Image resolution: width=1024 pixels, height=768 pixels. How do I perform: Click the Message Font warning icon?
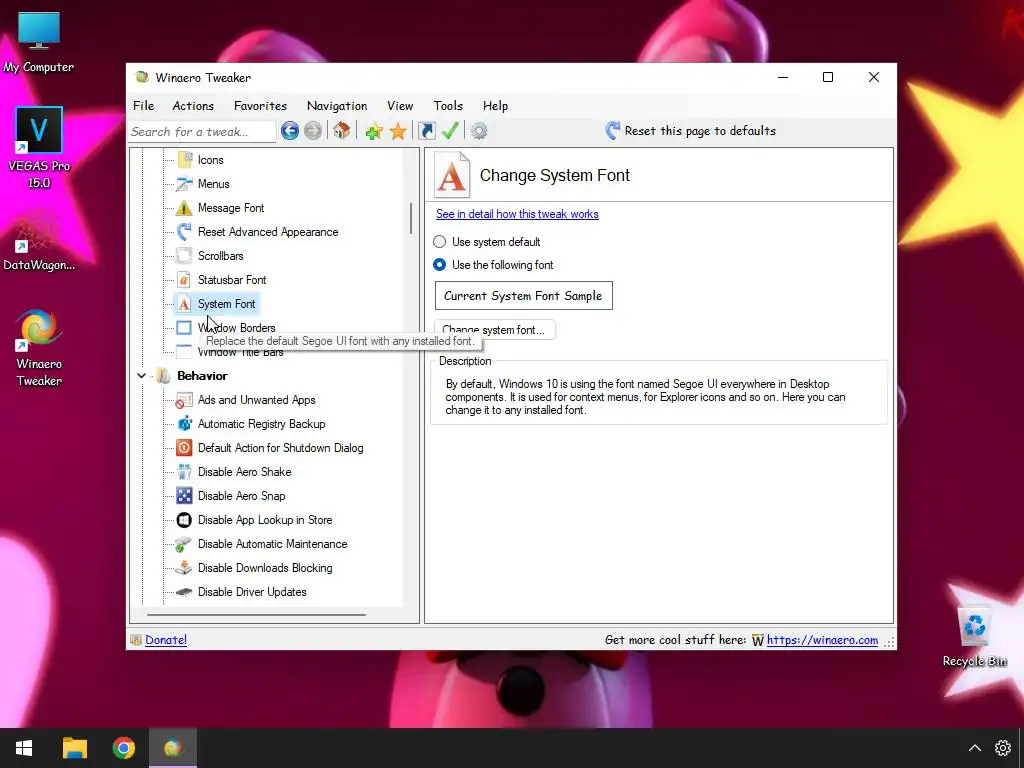click(x=185, y=208)
